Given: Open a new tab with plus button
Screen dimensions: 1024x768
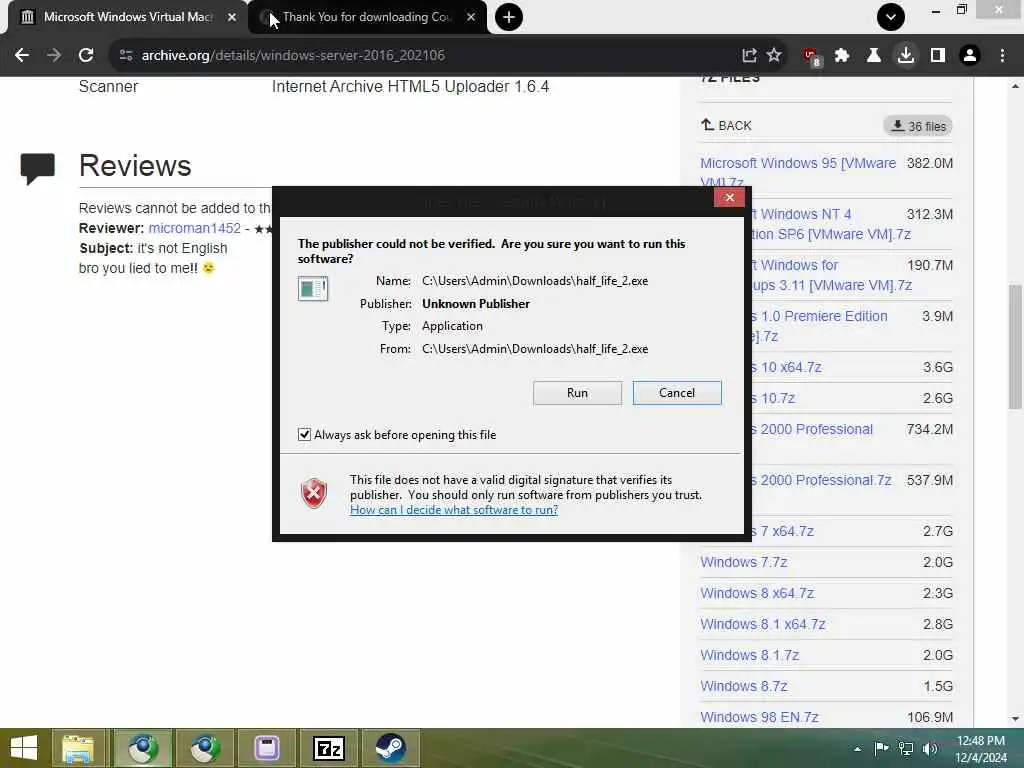Looking at the screenshot, I should coord(509,17).
